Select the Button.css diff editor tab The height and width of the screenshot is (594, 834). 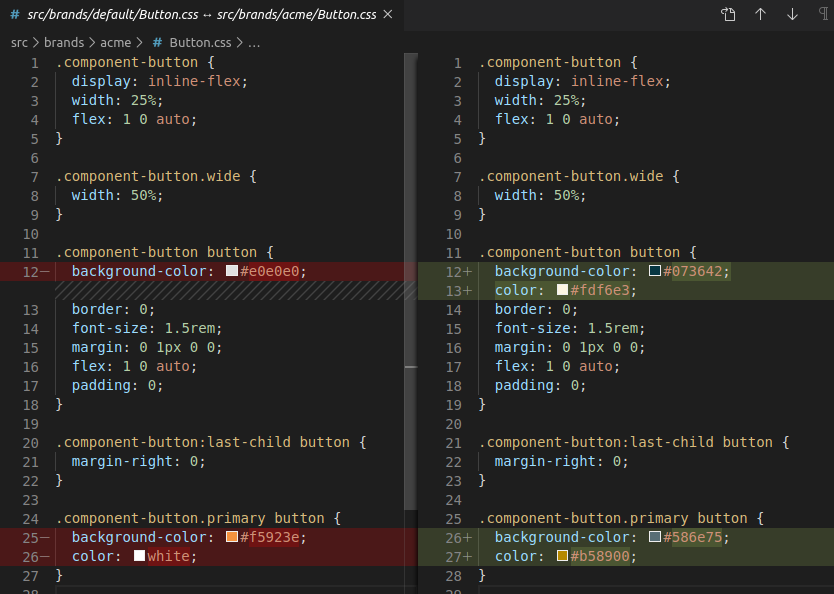[190, 15]
